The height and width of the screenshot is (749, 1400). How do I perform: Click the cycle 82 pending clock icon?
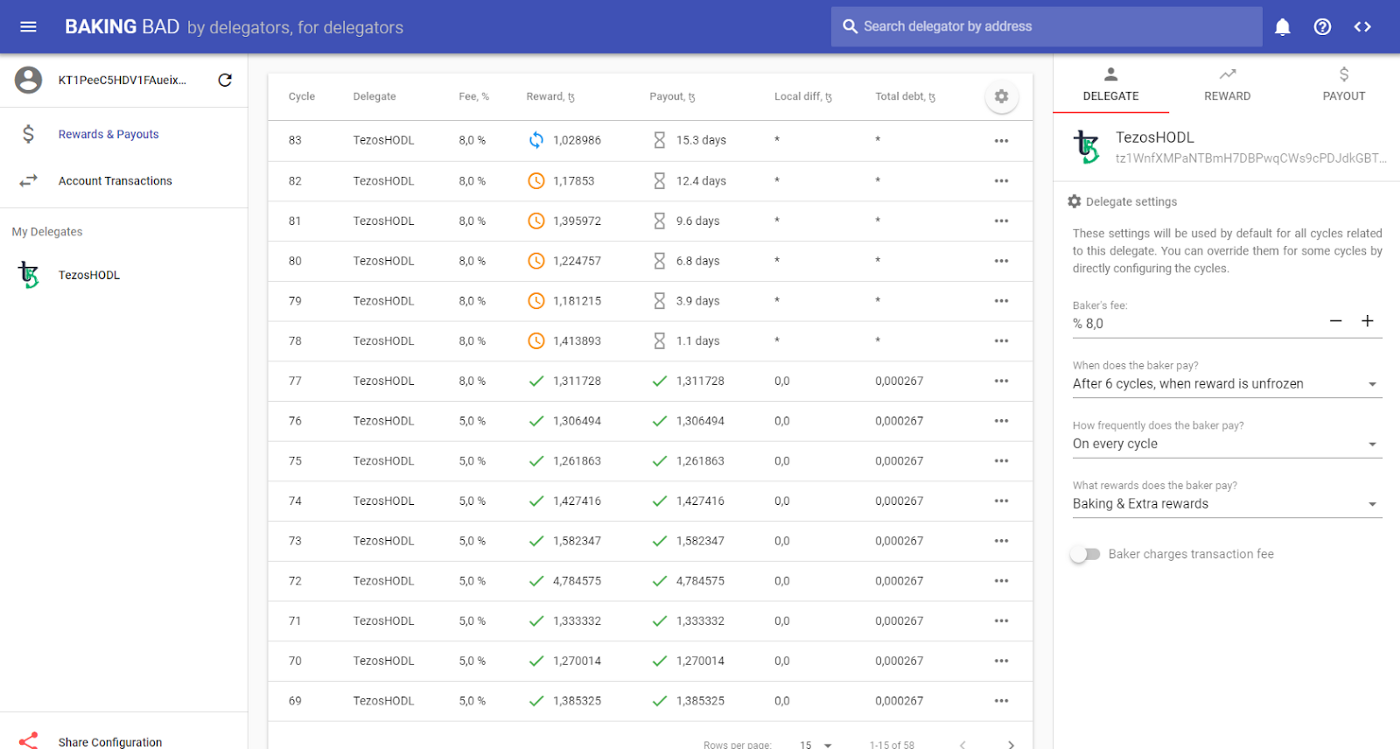[536, 181]
